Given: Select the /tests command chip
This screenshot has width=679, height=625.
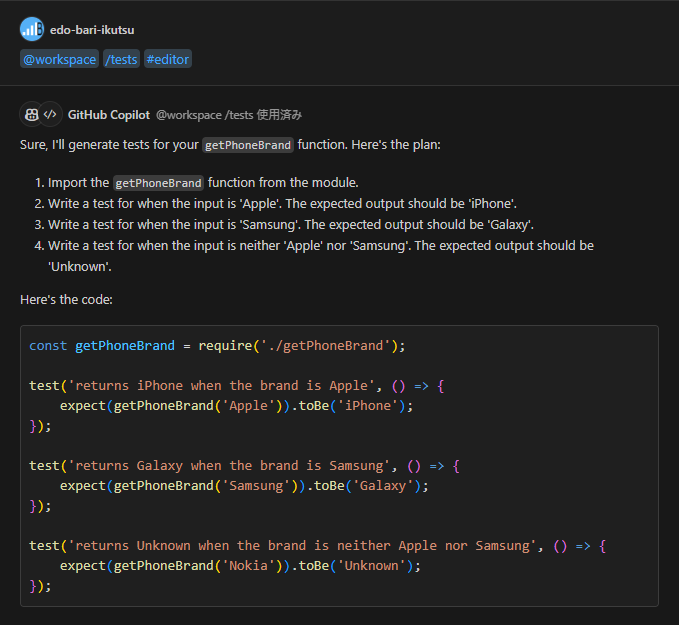Looking at the screenshot, I should tap(121, 59).
